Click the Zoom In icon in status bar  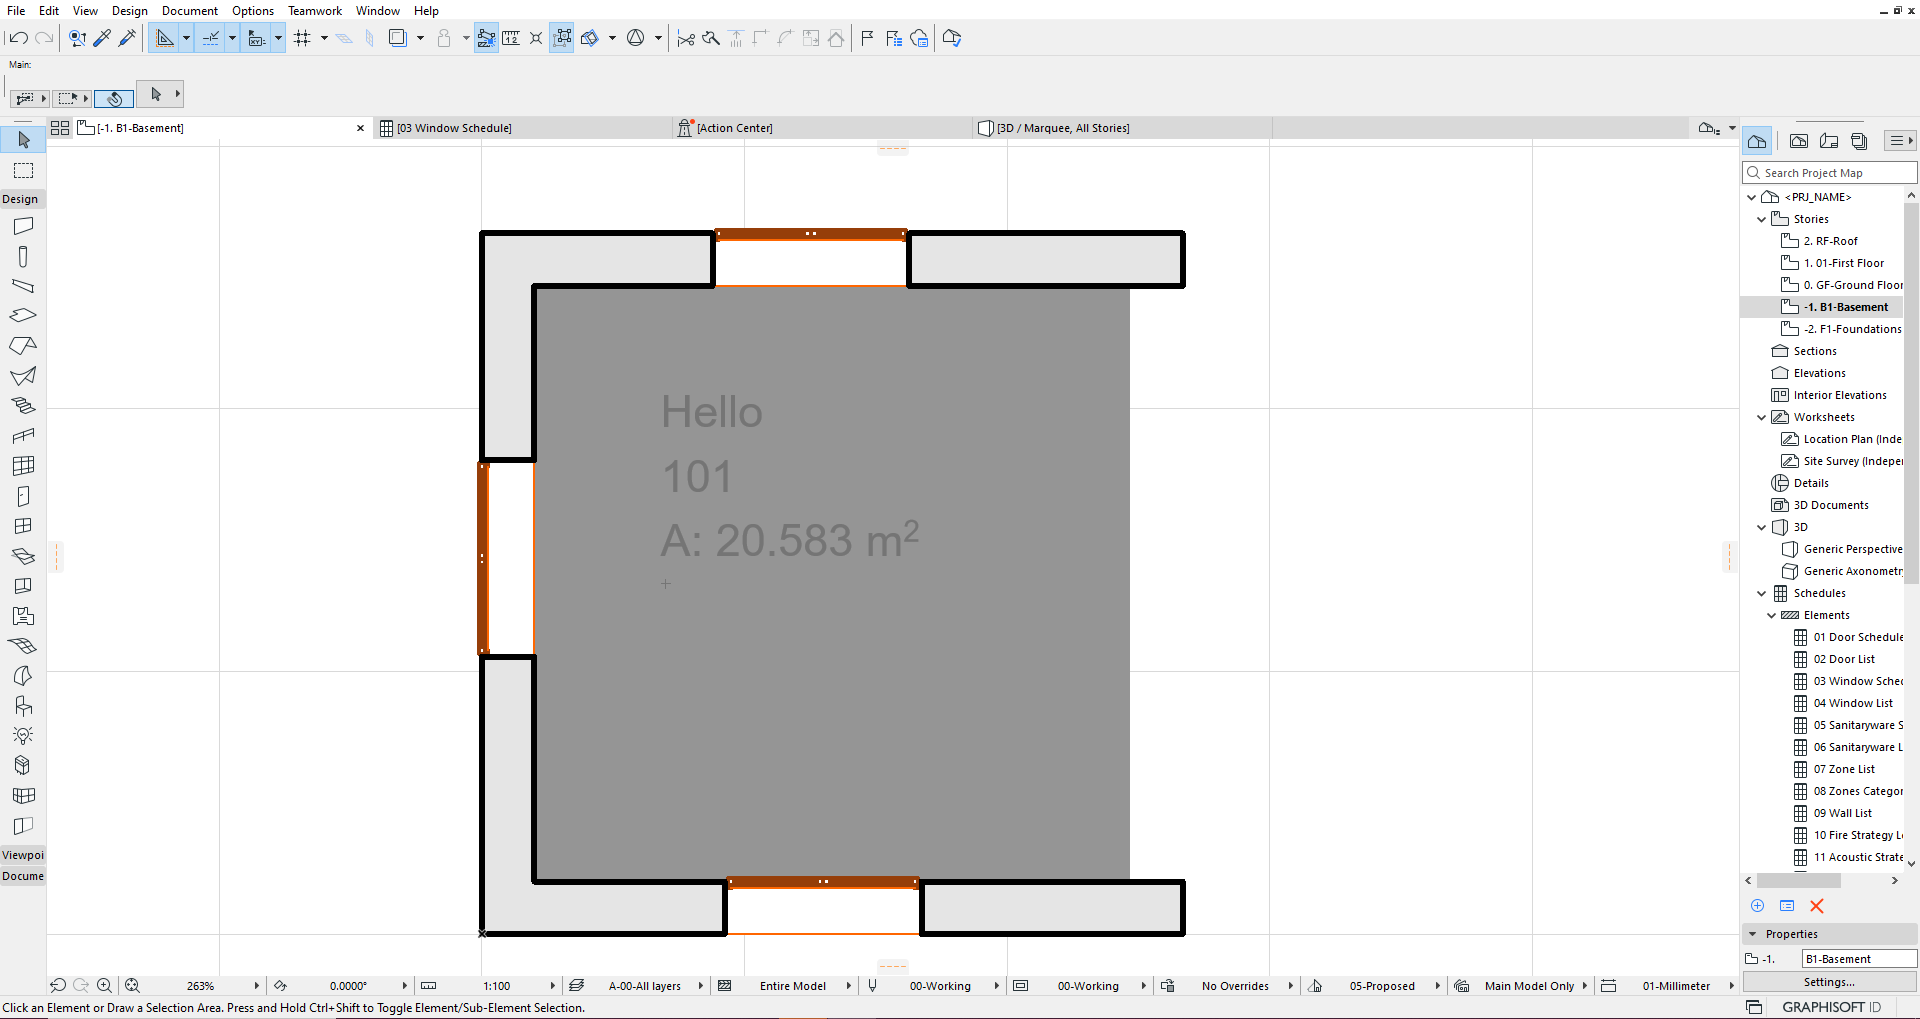tap(104, 985)
